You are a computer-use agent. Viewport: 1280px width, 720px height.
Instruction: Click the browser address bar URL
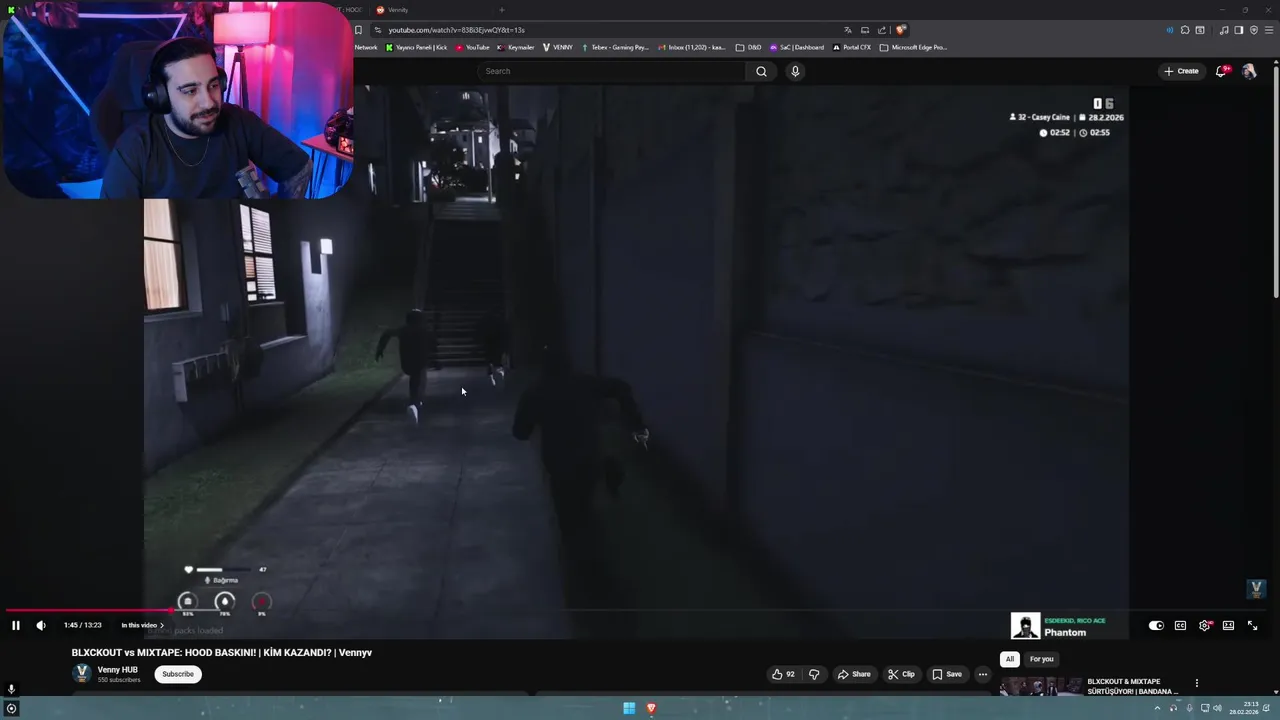coord(457,30)
